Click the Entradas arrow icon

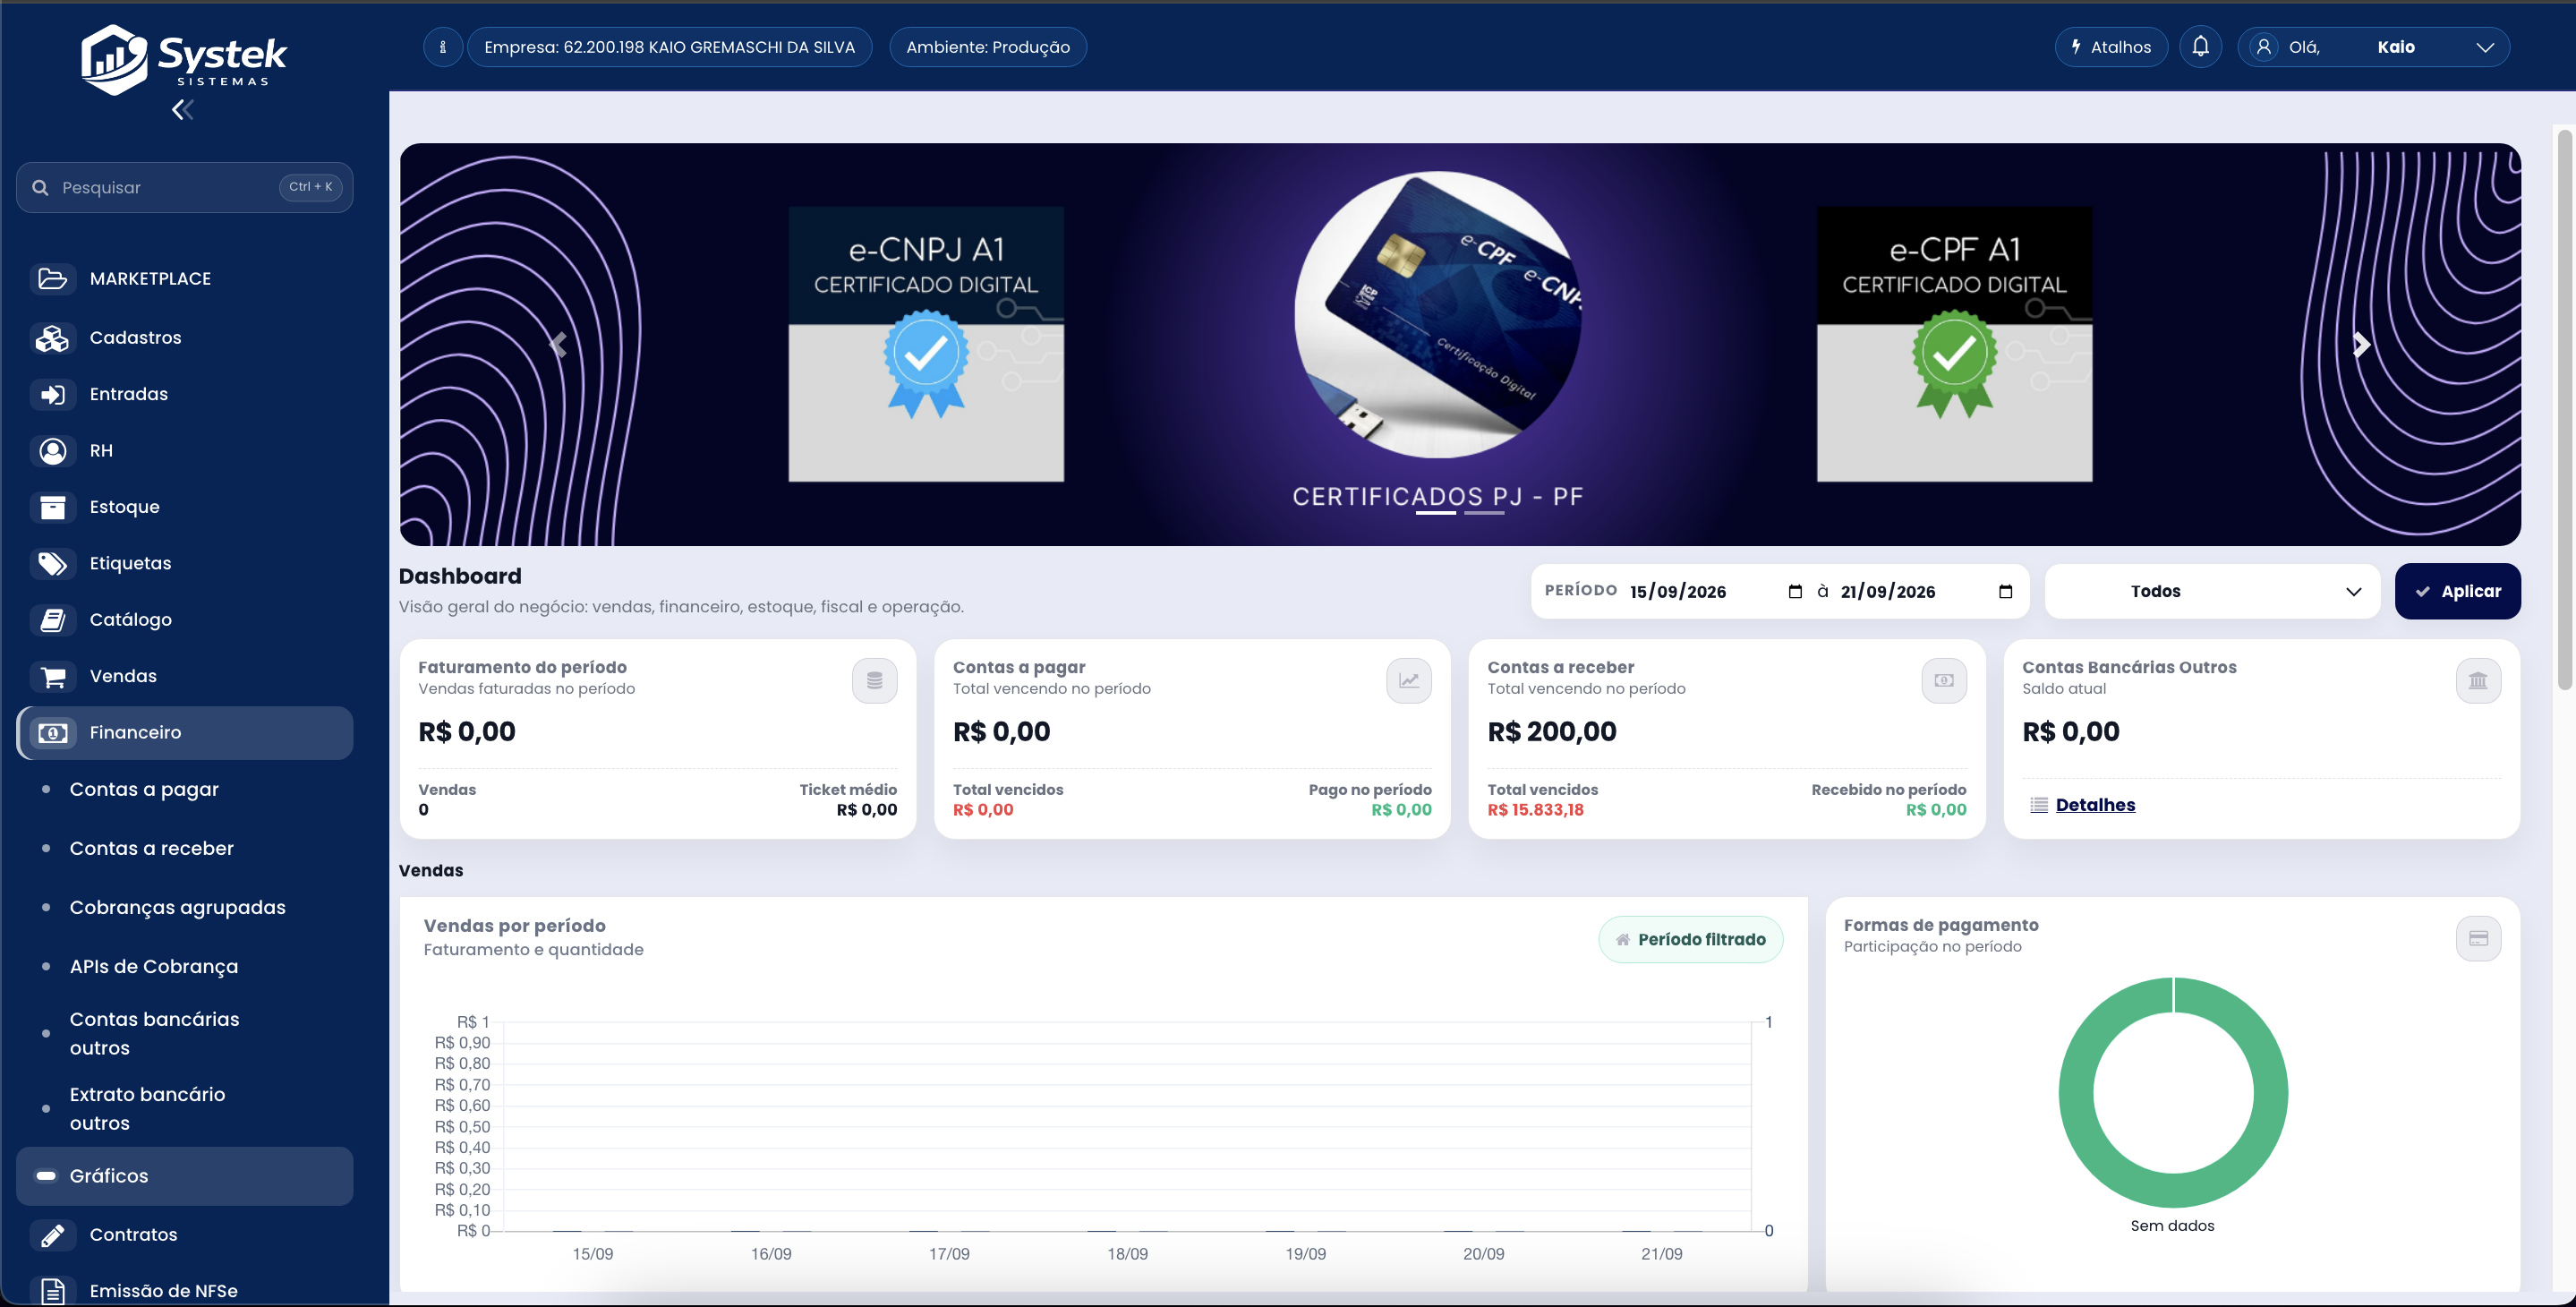pyautogui.click(x=52, y=394)
